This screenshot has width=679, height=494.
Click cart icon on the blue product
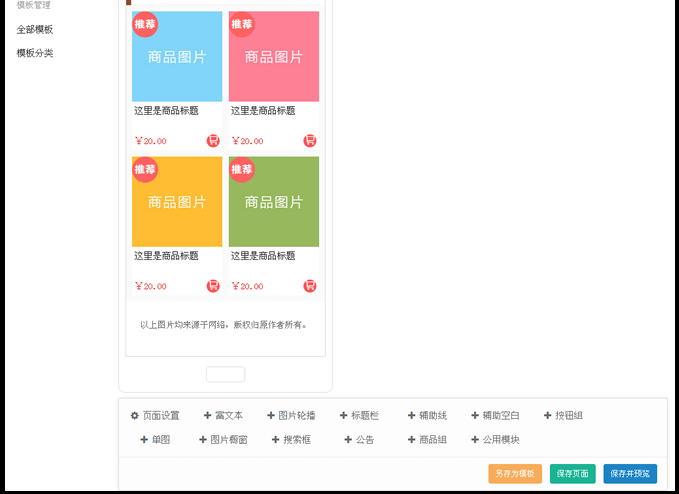point(213,141)
